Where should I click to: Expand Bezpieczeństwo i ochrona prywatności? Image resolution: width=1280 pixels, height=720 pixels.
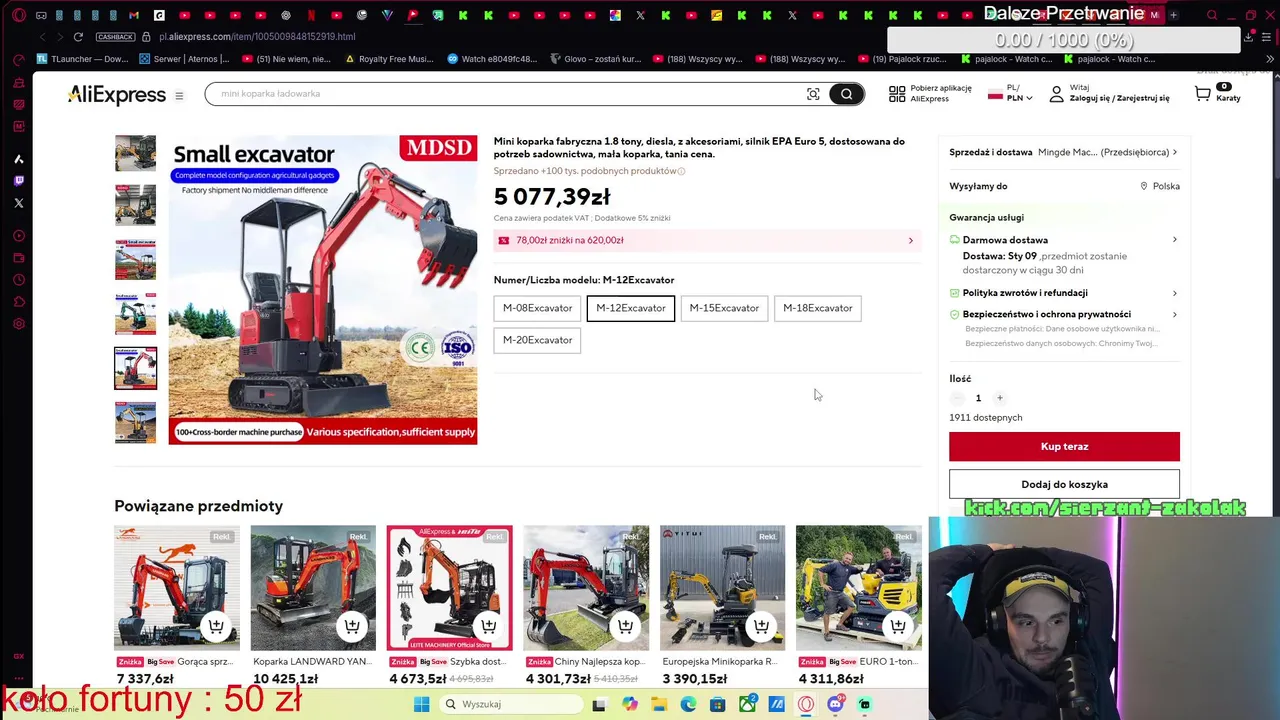pyautogui.click(x=1175, y=314)
